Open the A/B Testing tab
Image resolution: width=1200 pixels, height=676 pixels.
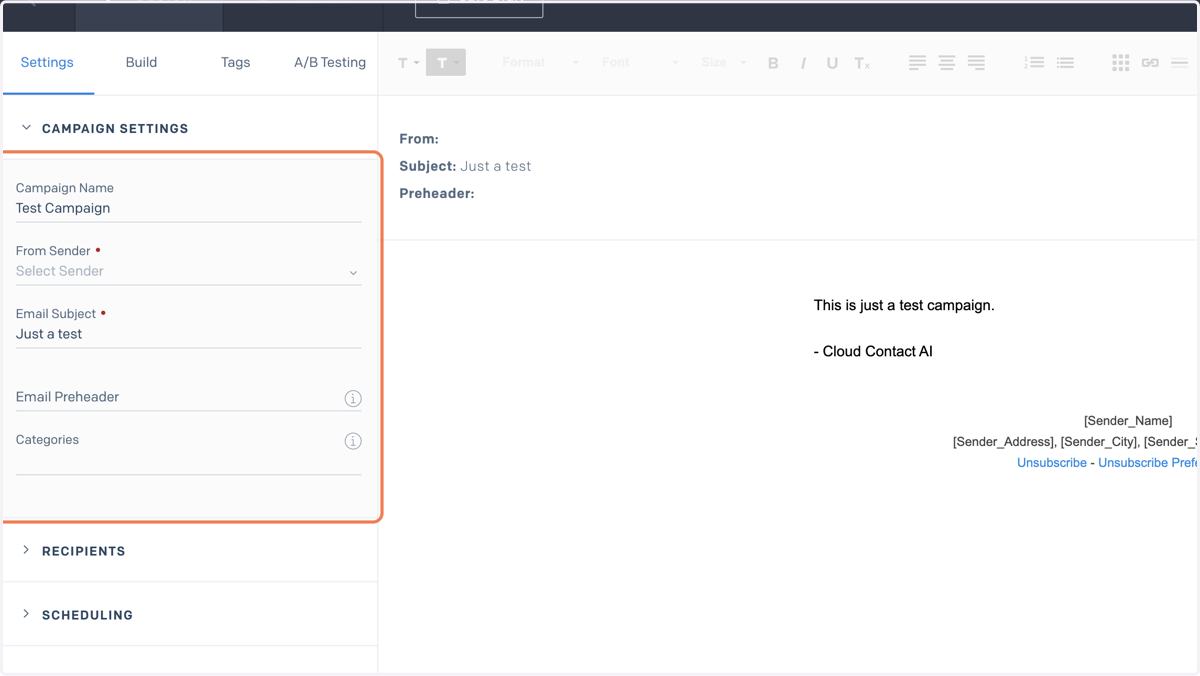[330, 62]
